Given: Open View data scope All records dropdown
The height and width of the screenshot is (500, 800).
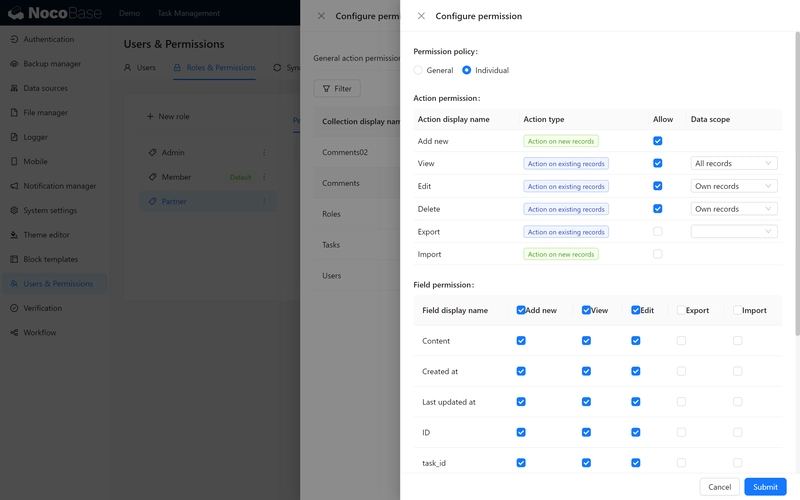Looking at the screenshot, I should (x=734, y=163).
